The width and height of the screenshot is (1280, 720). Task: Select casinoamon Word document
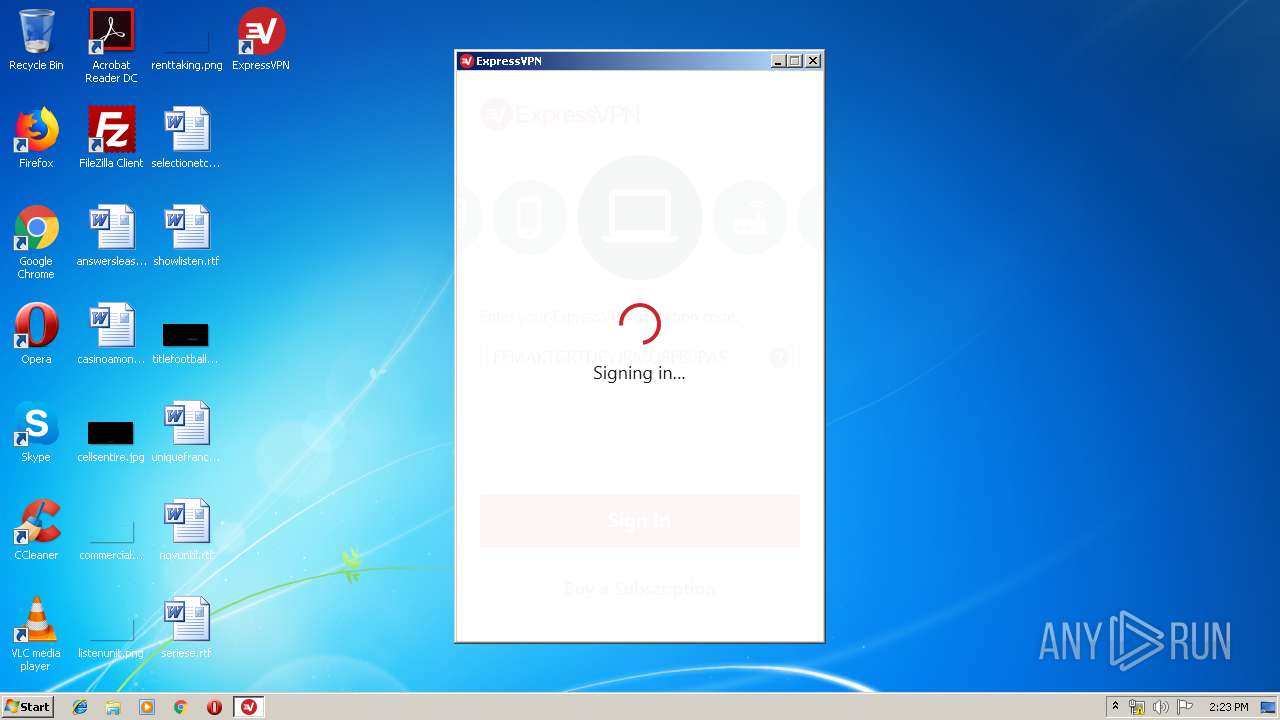click(x=111, y=334)
